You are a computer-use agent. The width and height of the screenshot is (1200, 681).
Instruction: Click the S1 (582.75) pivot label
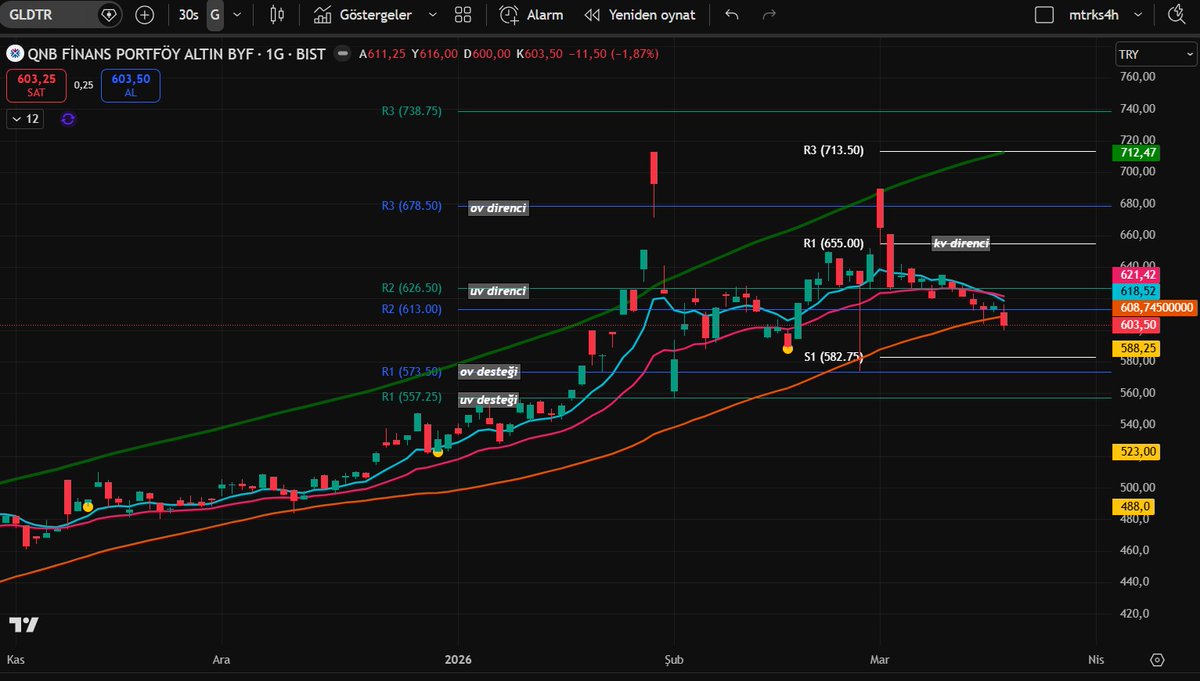point(833,356)
